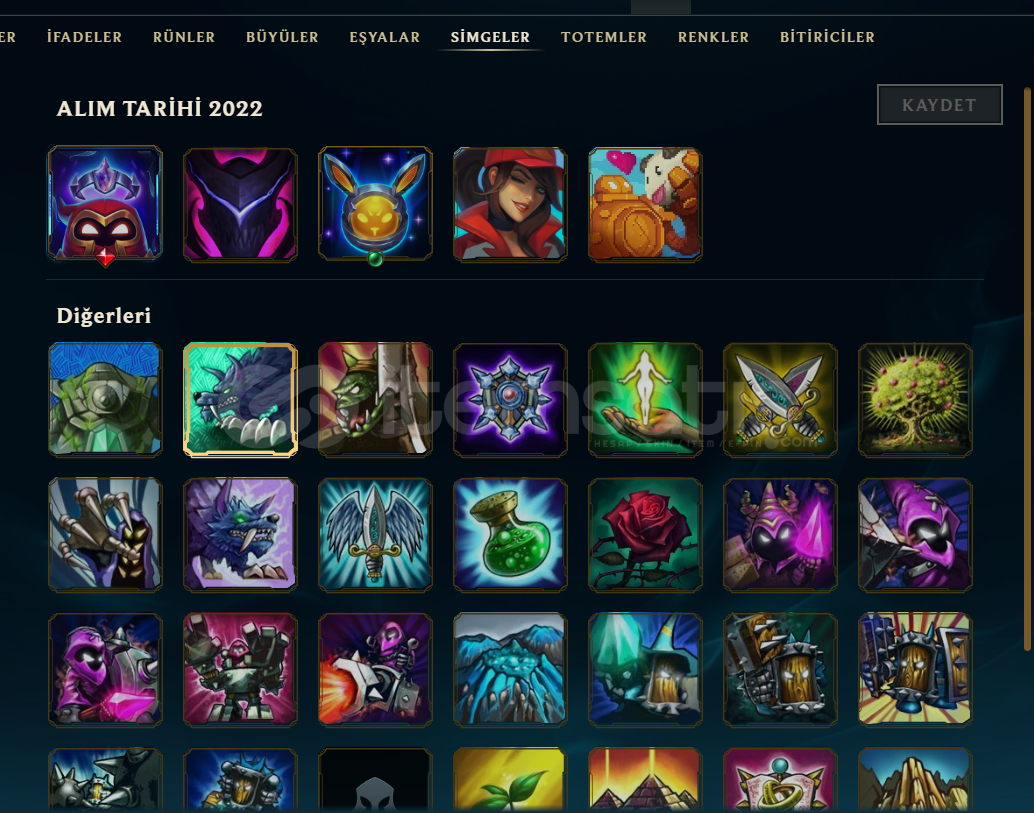Select the crowned red-hooded minion icon
1034x813 pixels.
(105, 204)
